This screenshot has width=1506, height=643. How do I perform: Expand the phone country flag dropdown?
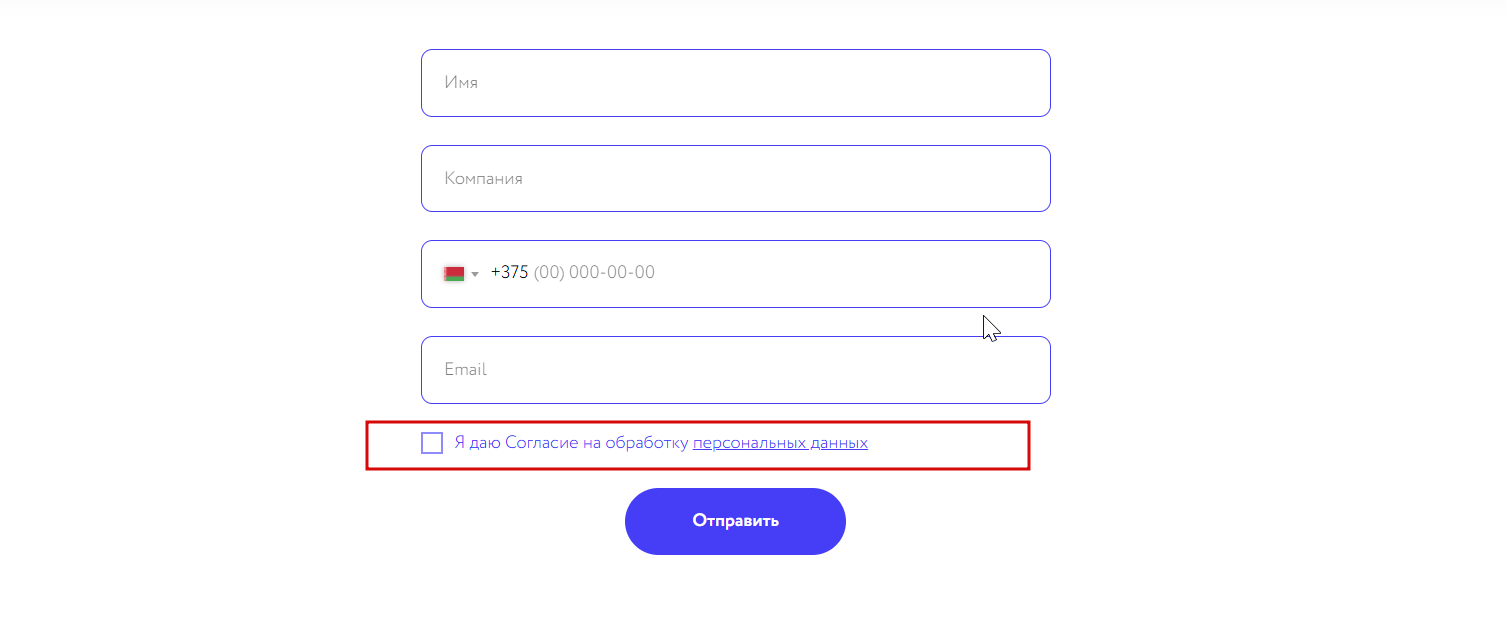pyautogui.click(x=462, y=273)
